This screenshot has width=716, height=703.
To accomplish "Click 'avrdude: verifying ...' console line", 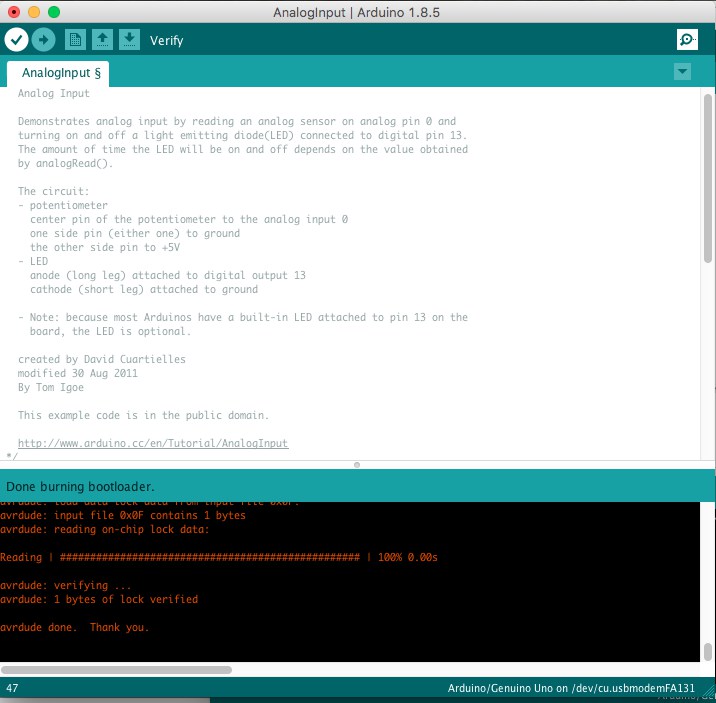I will pos(65,585).
